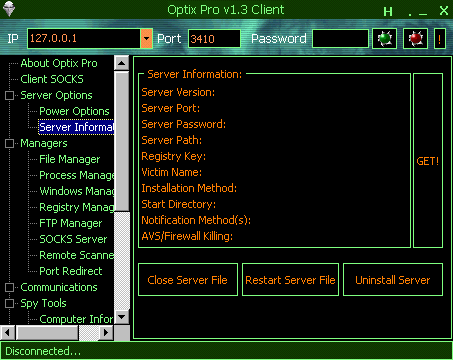Click the tree scrollbar up arrow

[x=122, y=63]
